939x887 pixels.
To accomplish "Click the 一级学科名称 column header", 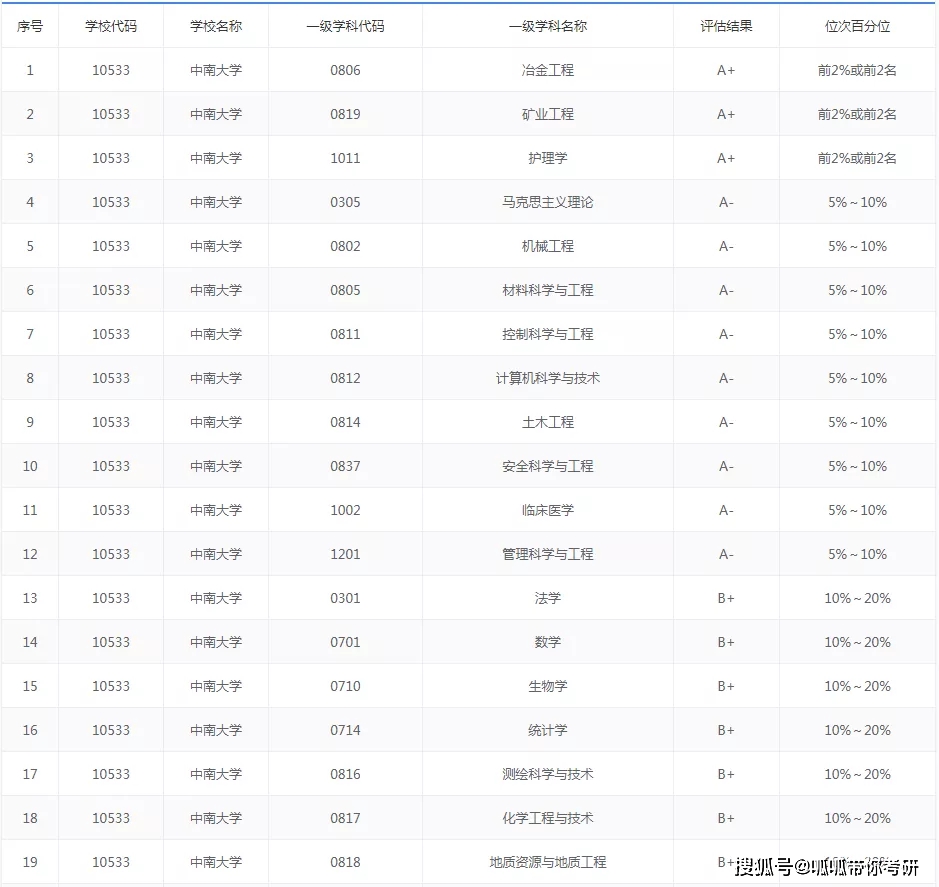I will [547, 26].
